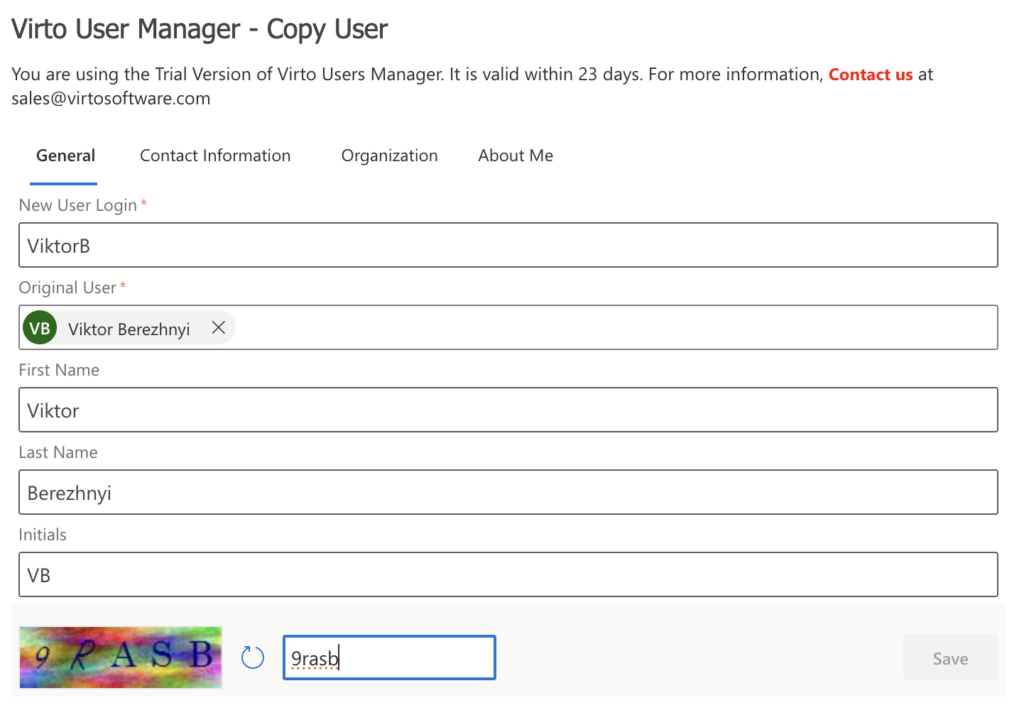
Task: Click the Virto User Manager - Copy User heading
Action: pos(199,29)
